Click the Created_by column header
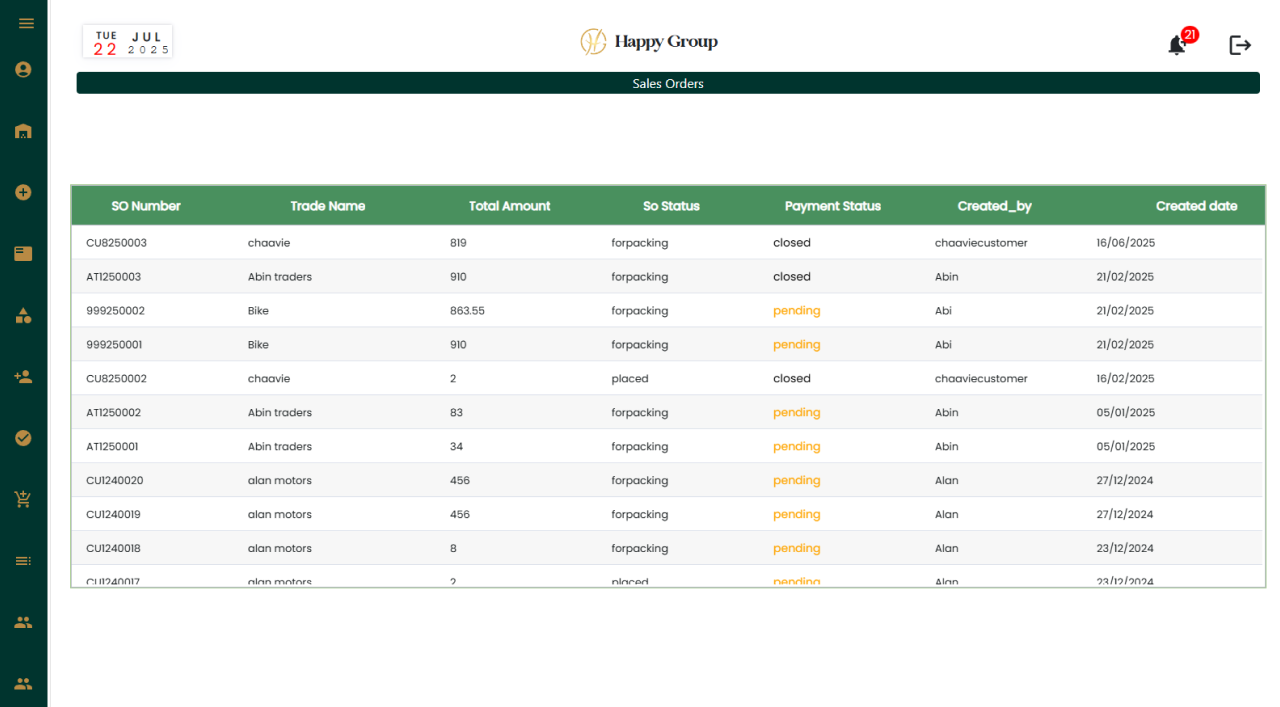1280x707 pixels. (995, 206)
